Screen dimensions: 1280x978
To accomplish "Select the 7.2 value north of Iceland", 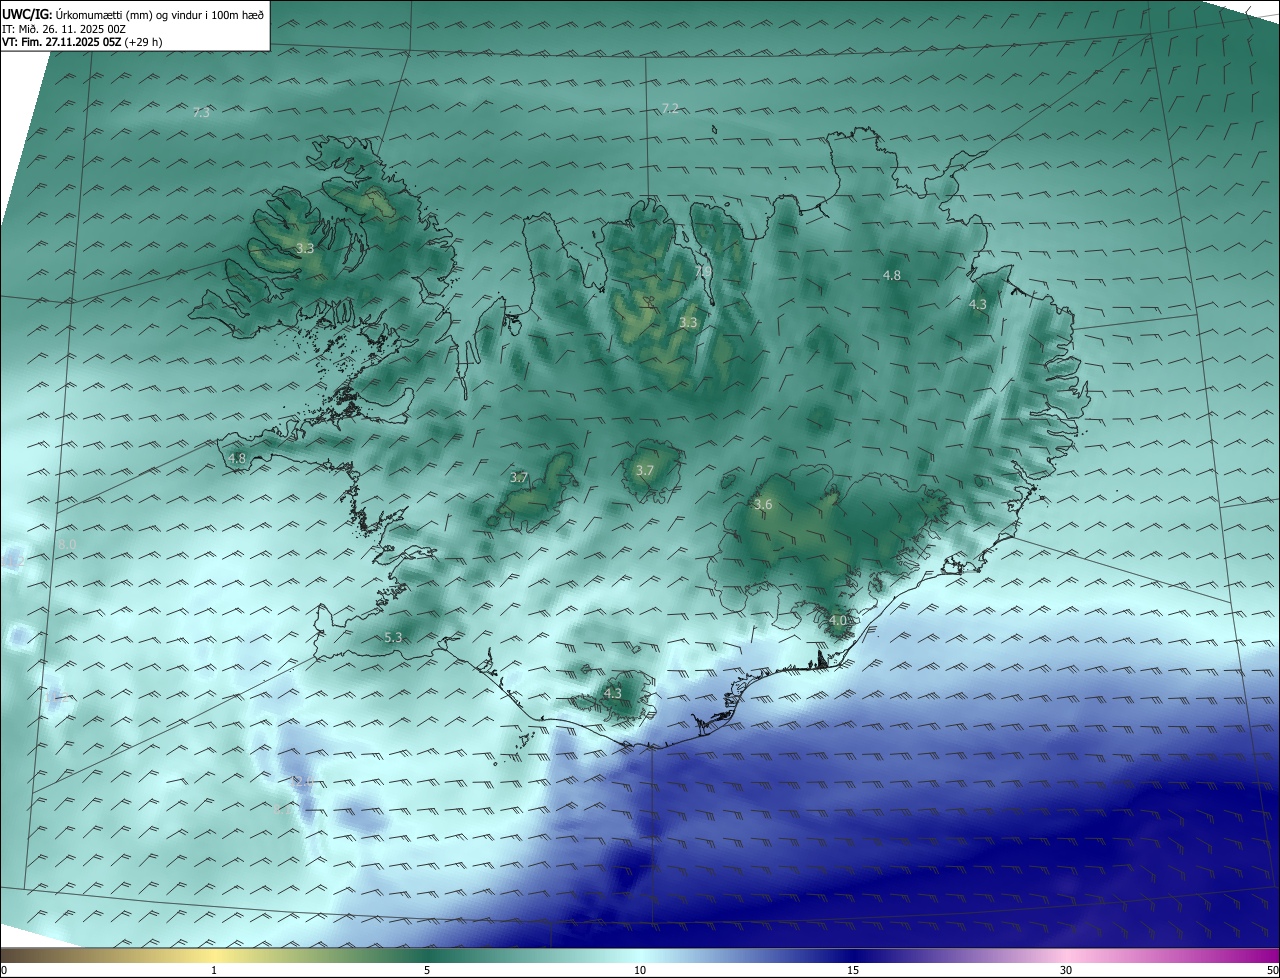I will coord(670,108).
